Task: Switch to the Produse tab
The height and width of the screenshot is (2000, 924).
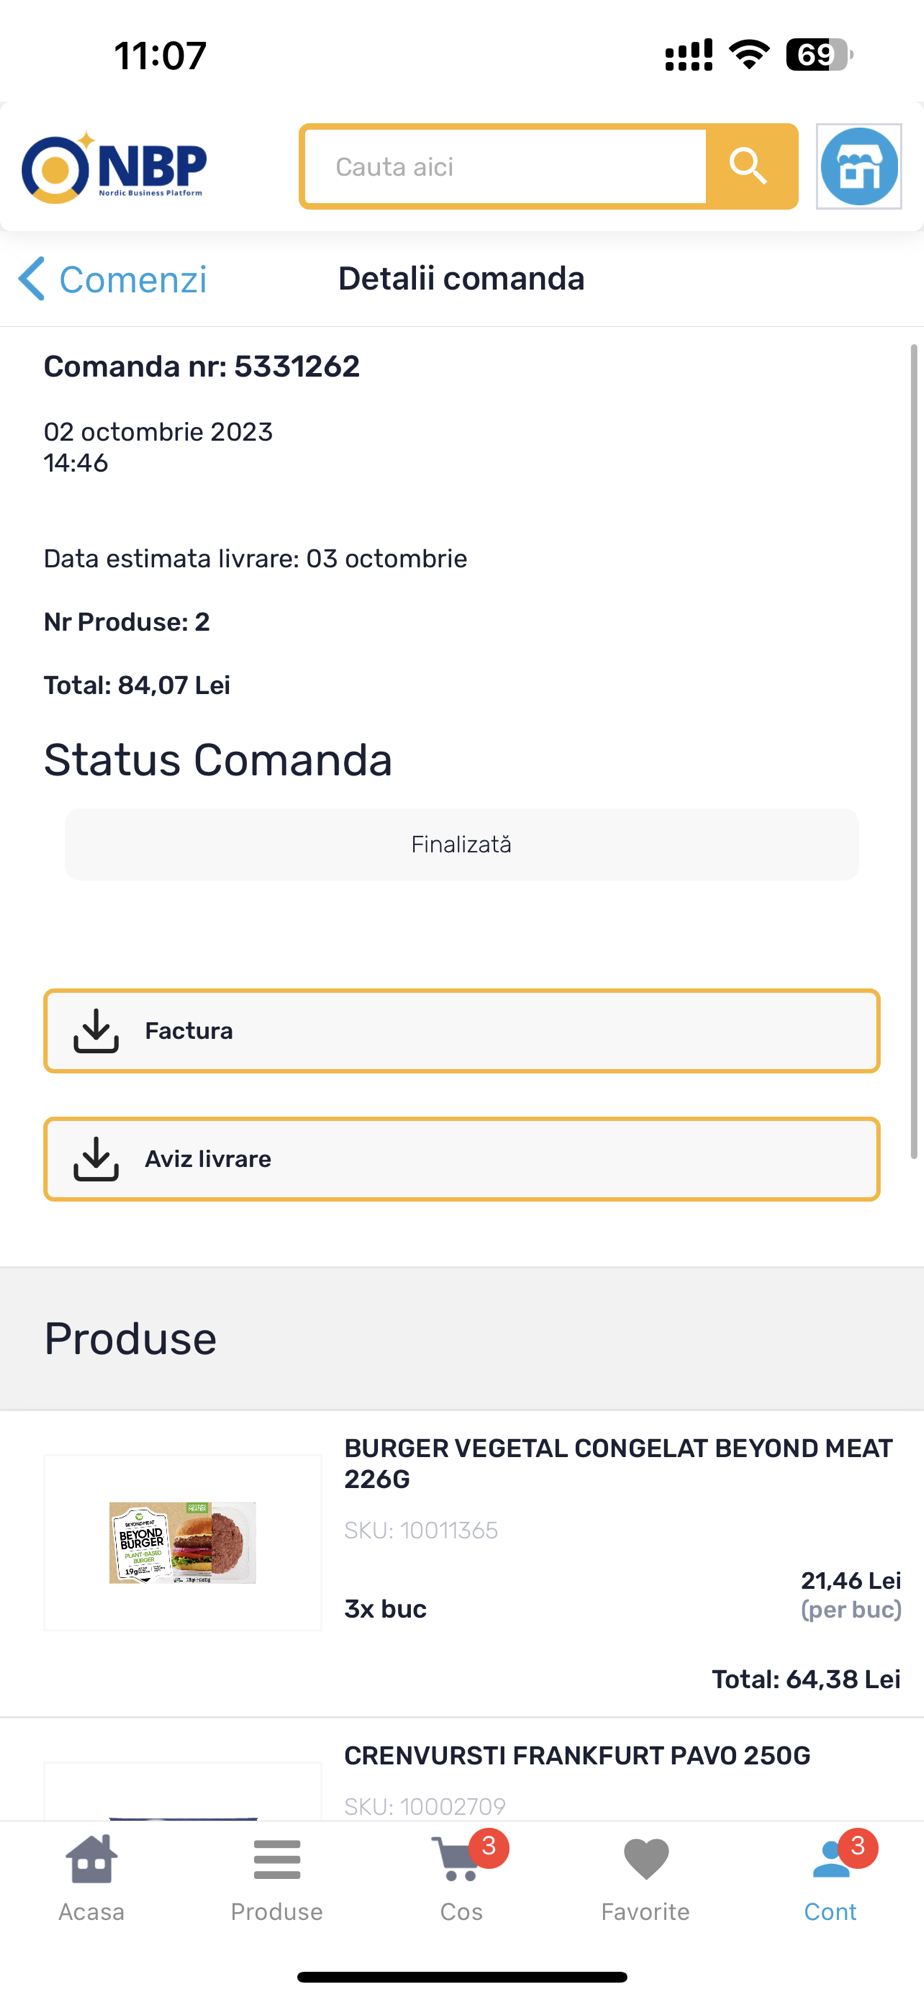Action: (277, 1878)
